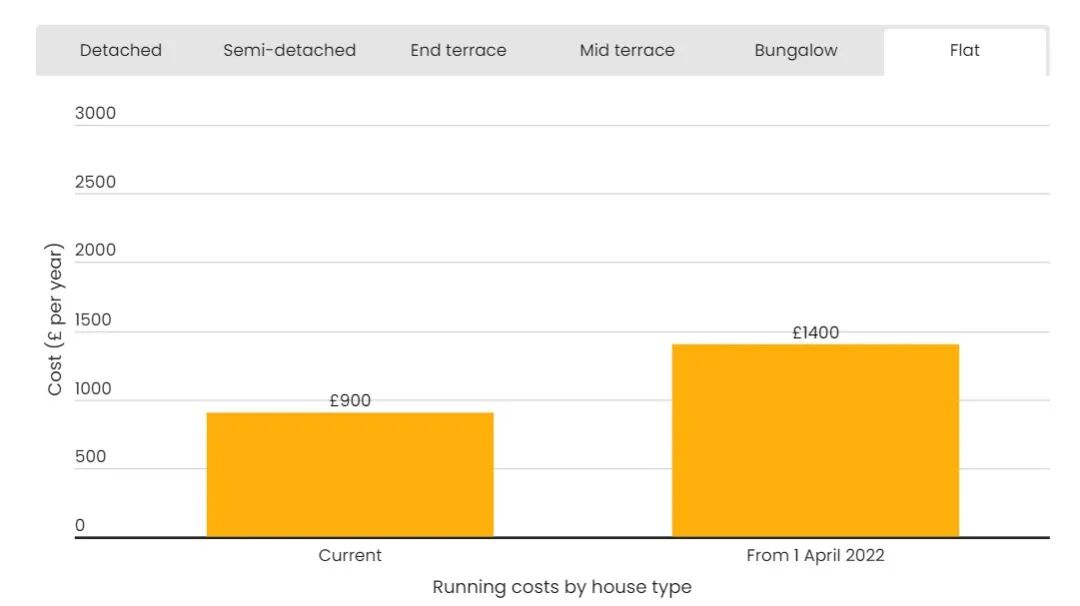This screenshot has height=606, width=1080.
Task: View the Bungalow tab
Action: [796, 50]
